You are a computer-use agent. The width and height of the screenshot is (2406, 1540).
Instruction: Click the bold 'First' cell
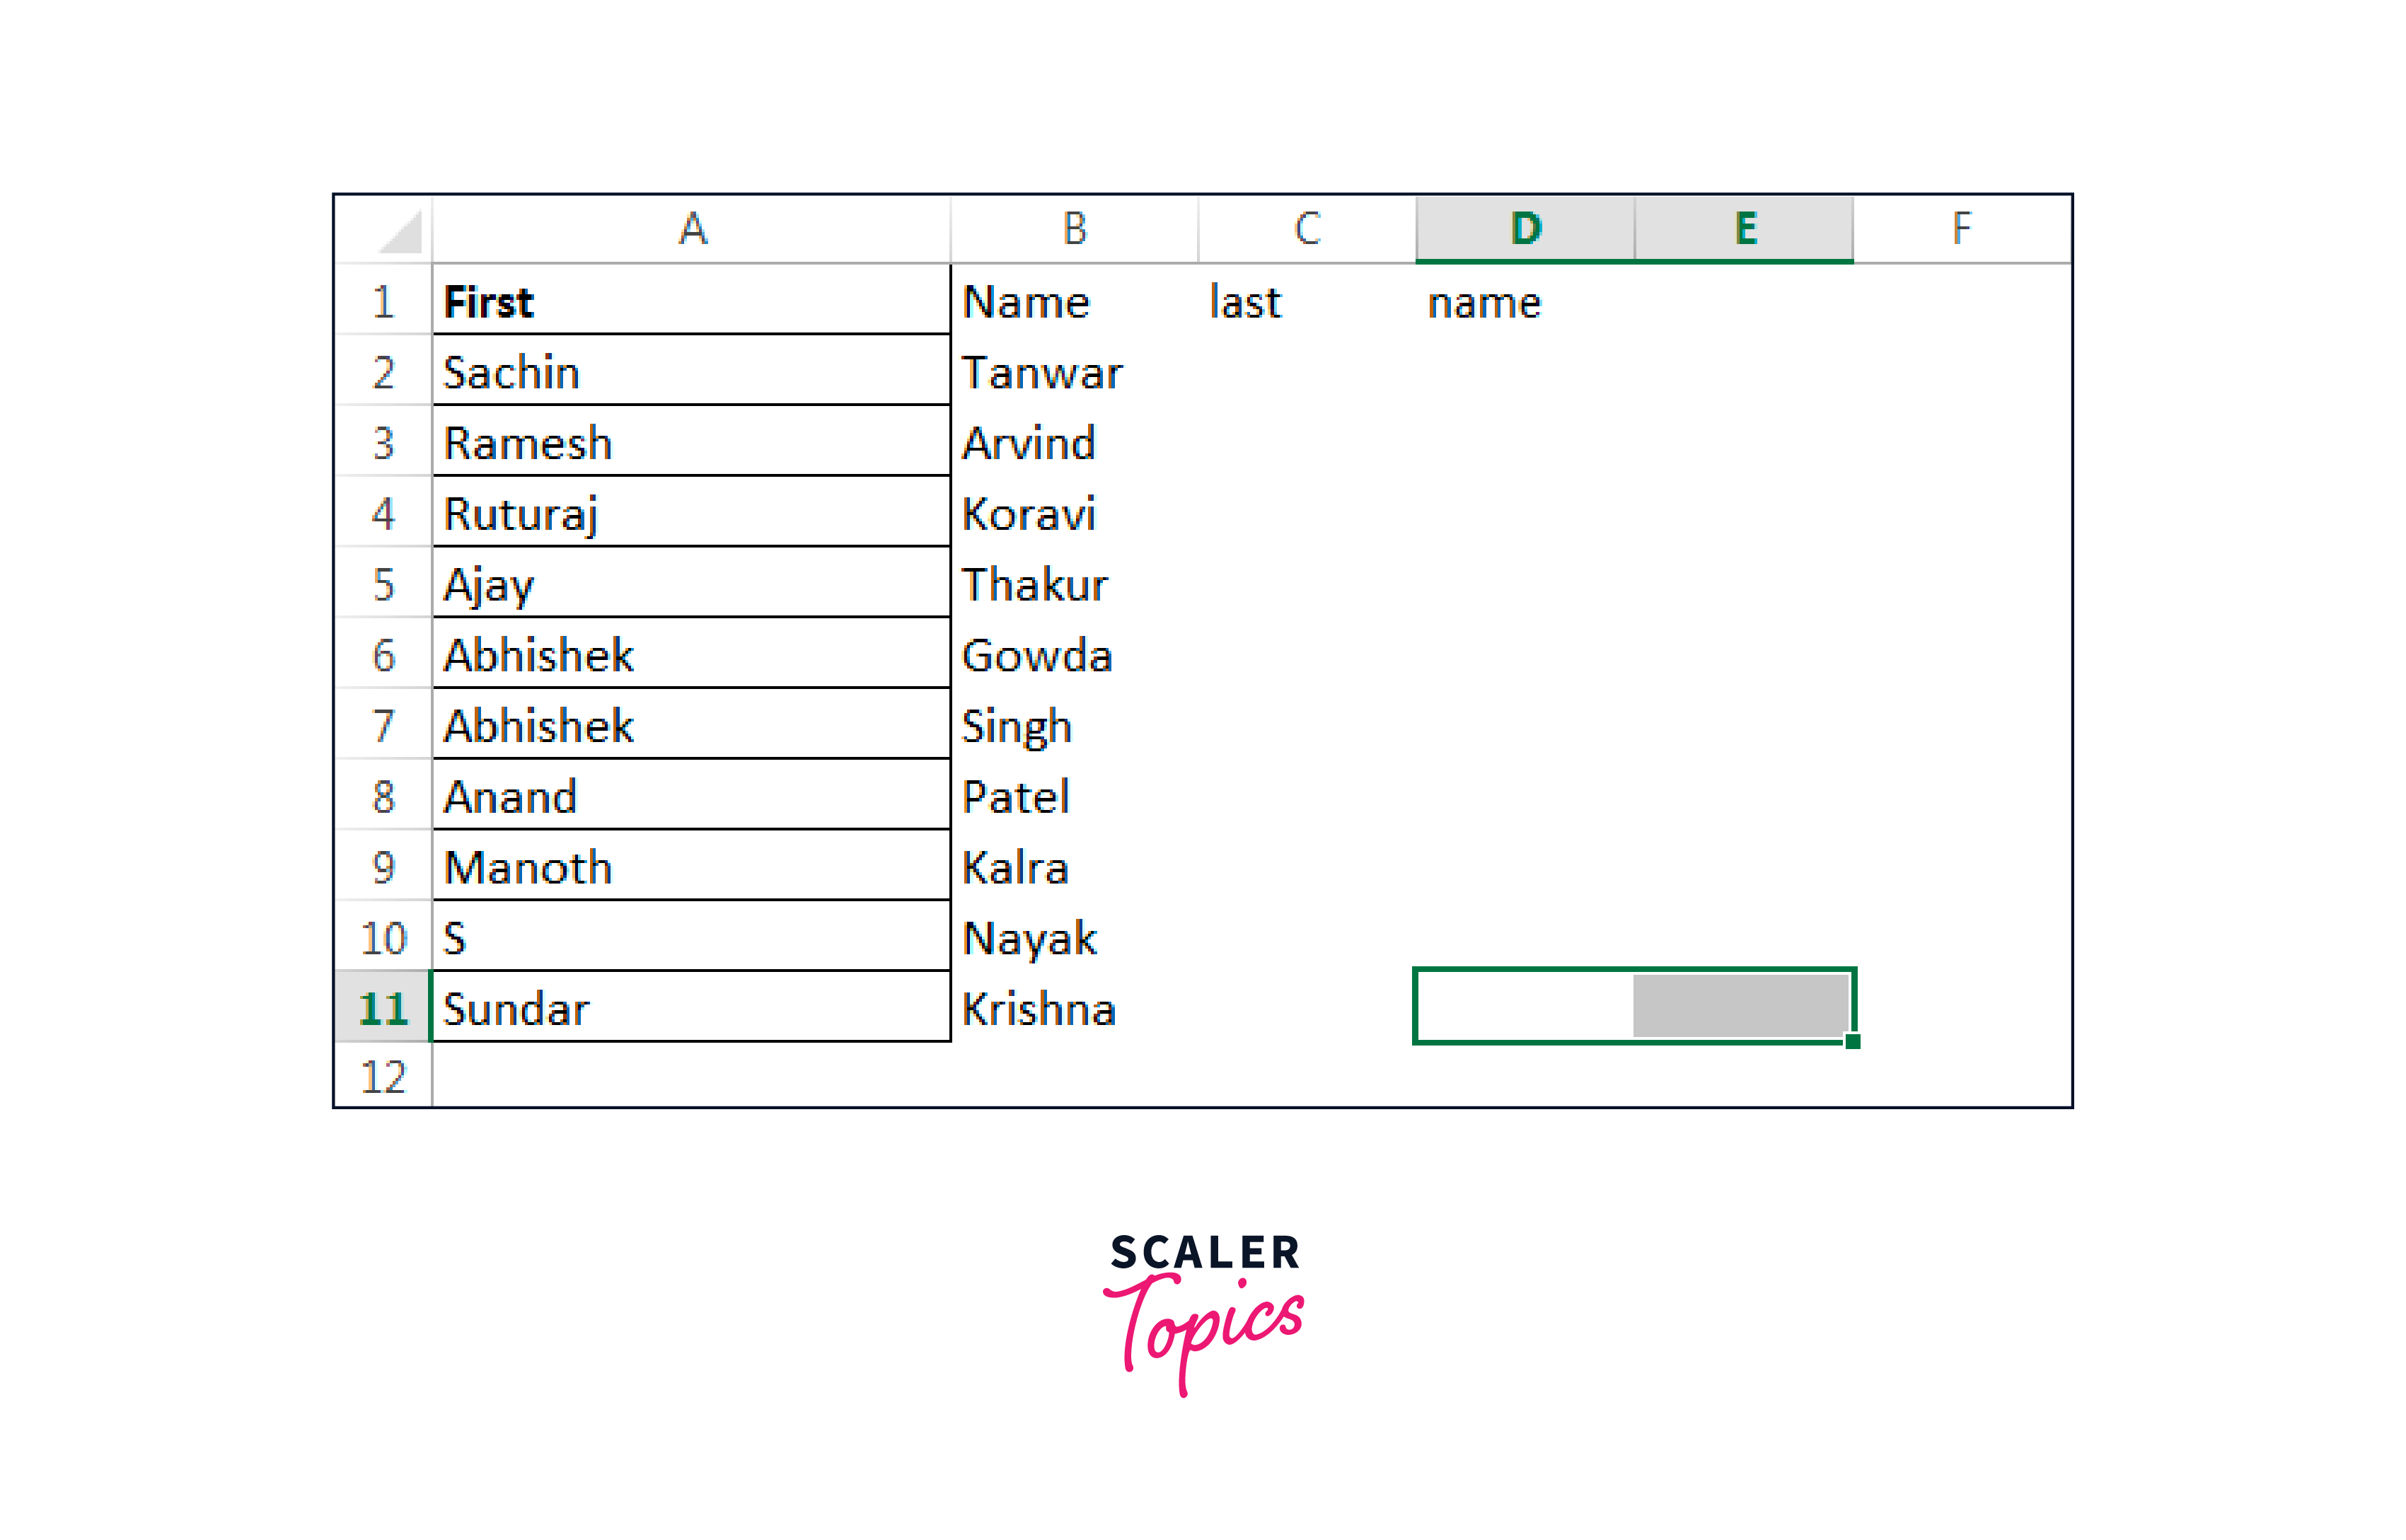coord(690,302)
